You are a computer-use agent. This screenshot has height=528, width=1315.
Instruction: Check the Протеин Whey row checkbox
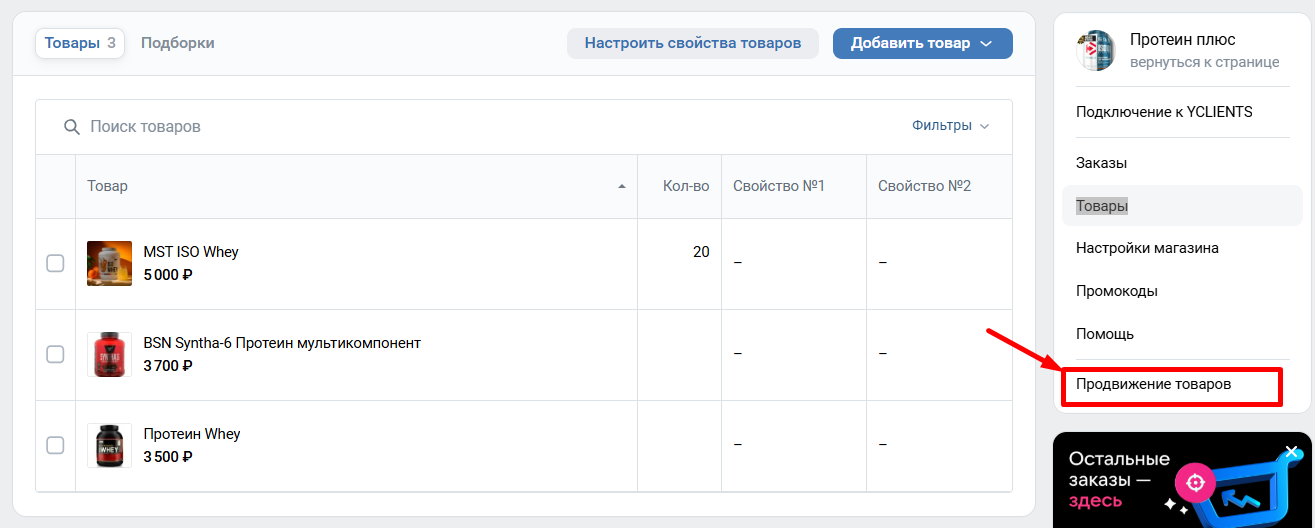point(55,445)
